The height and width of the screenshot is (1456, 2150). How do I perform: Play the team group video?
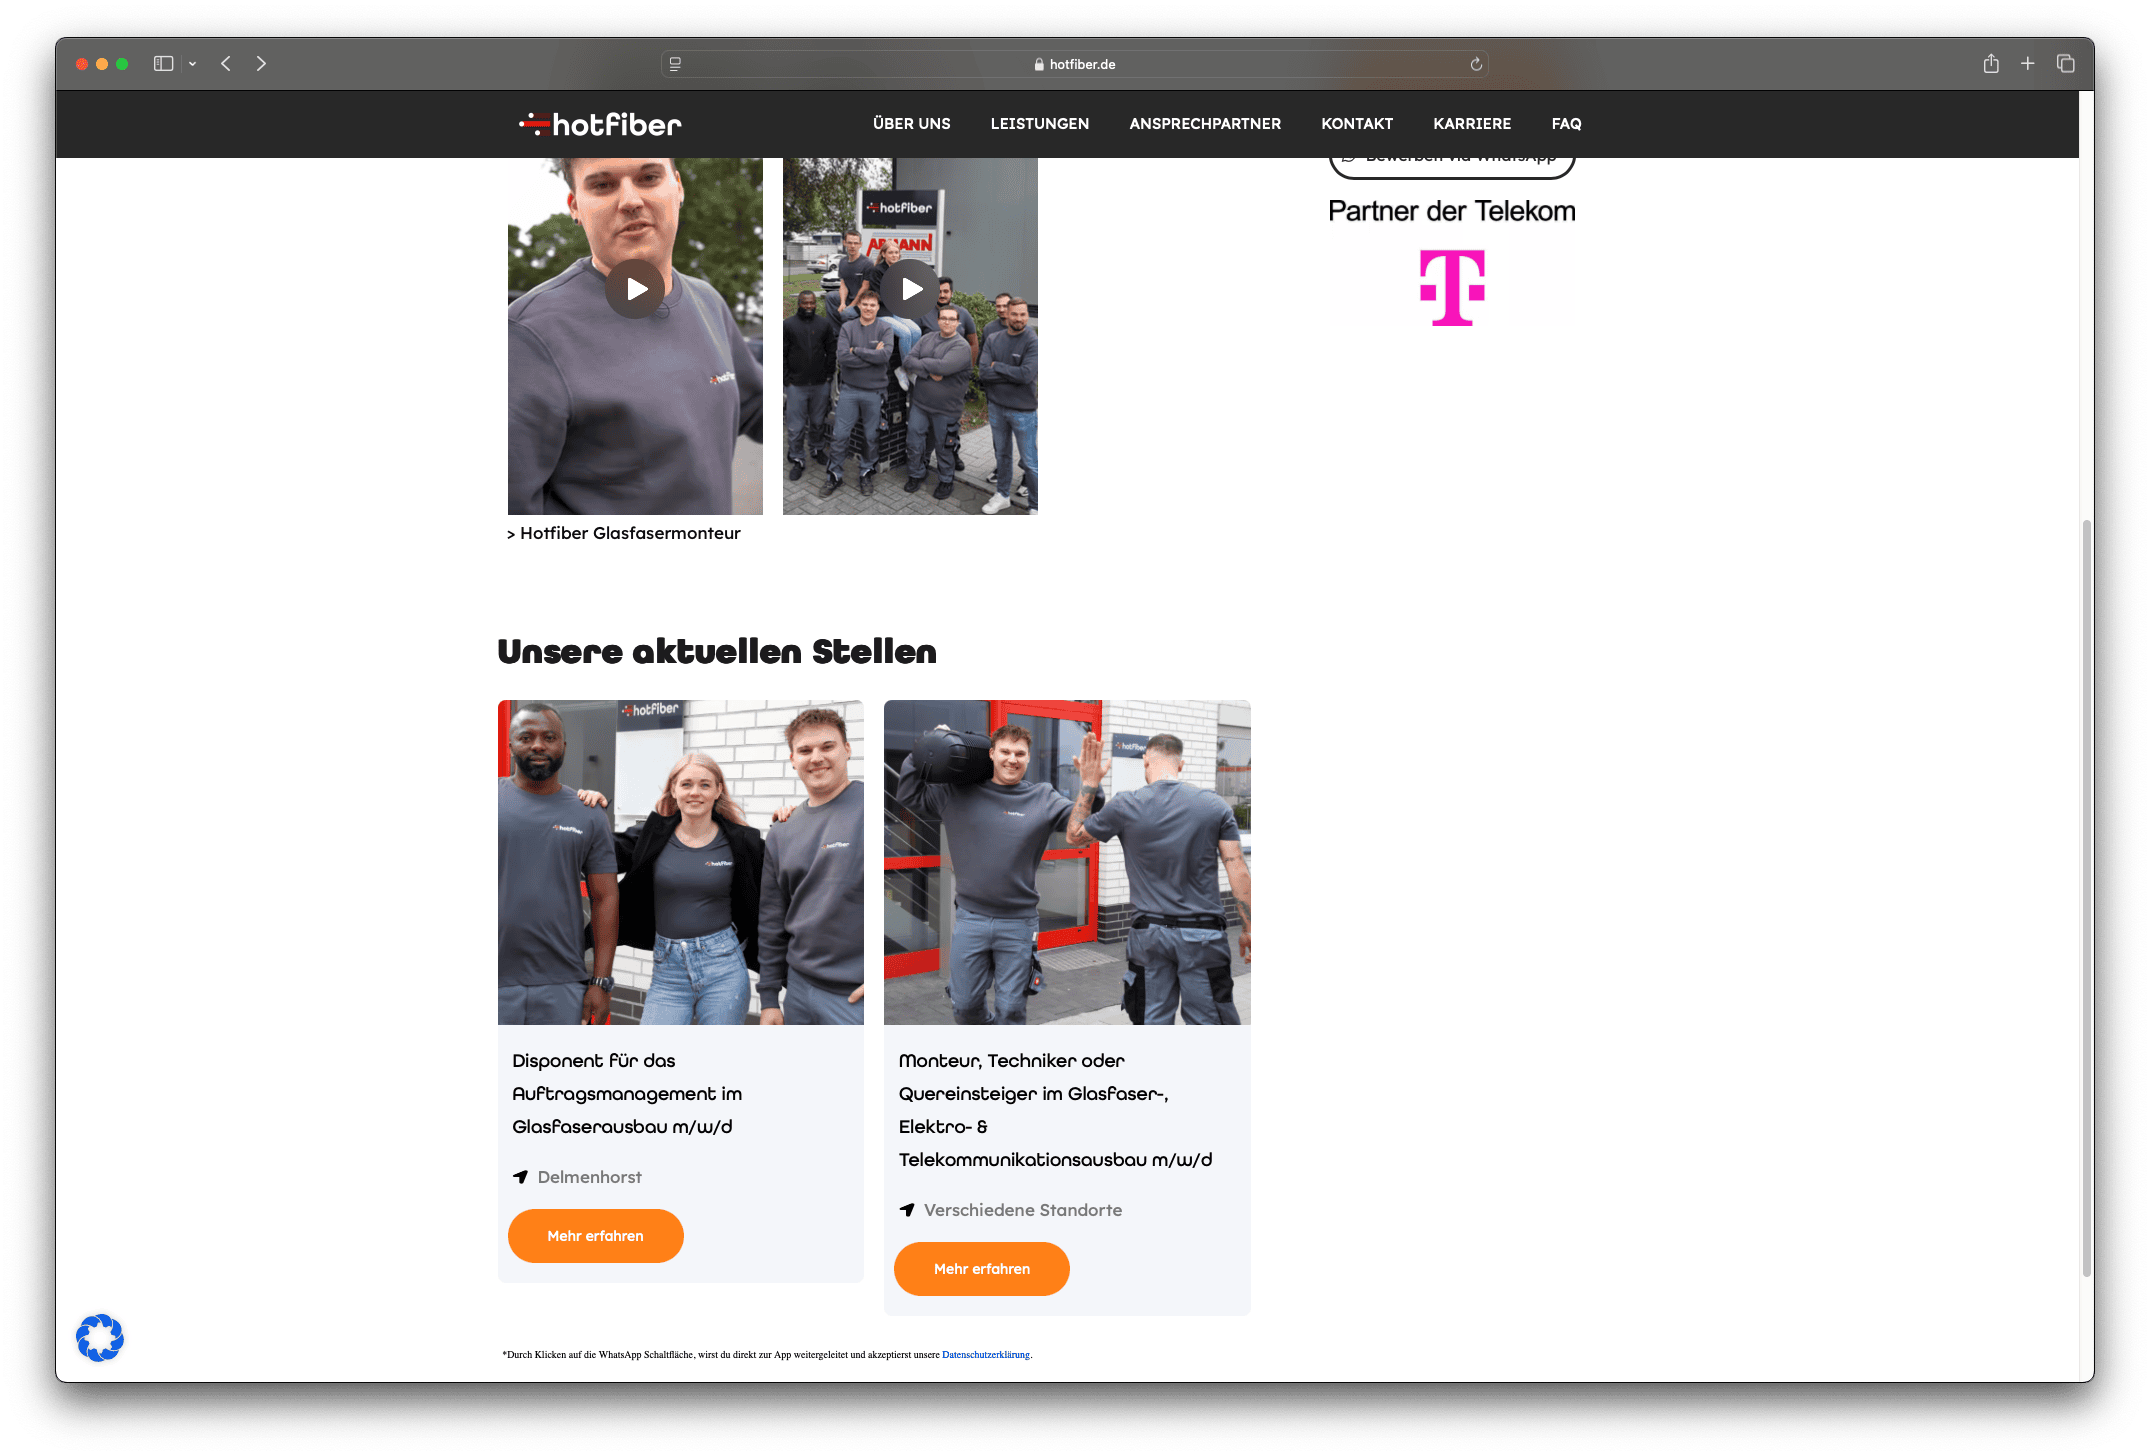coord(910,289)
